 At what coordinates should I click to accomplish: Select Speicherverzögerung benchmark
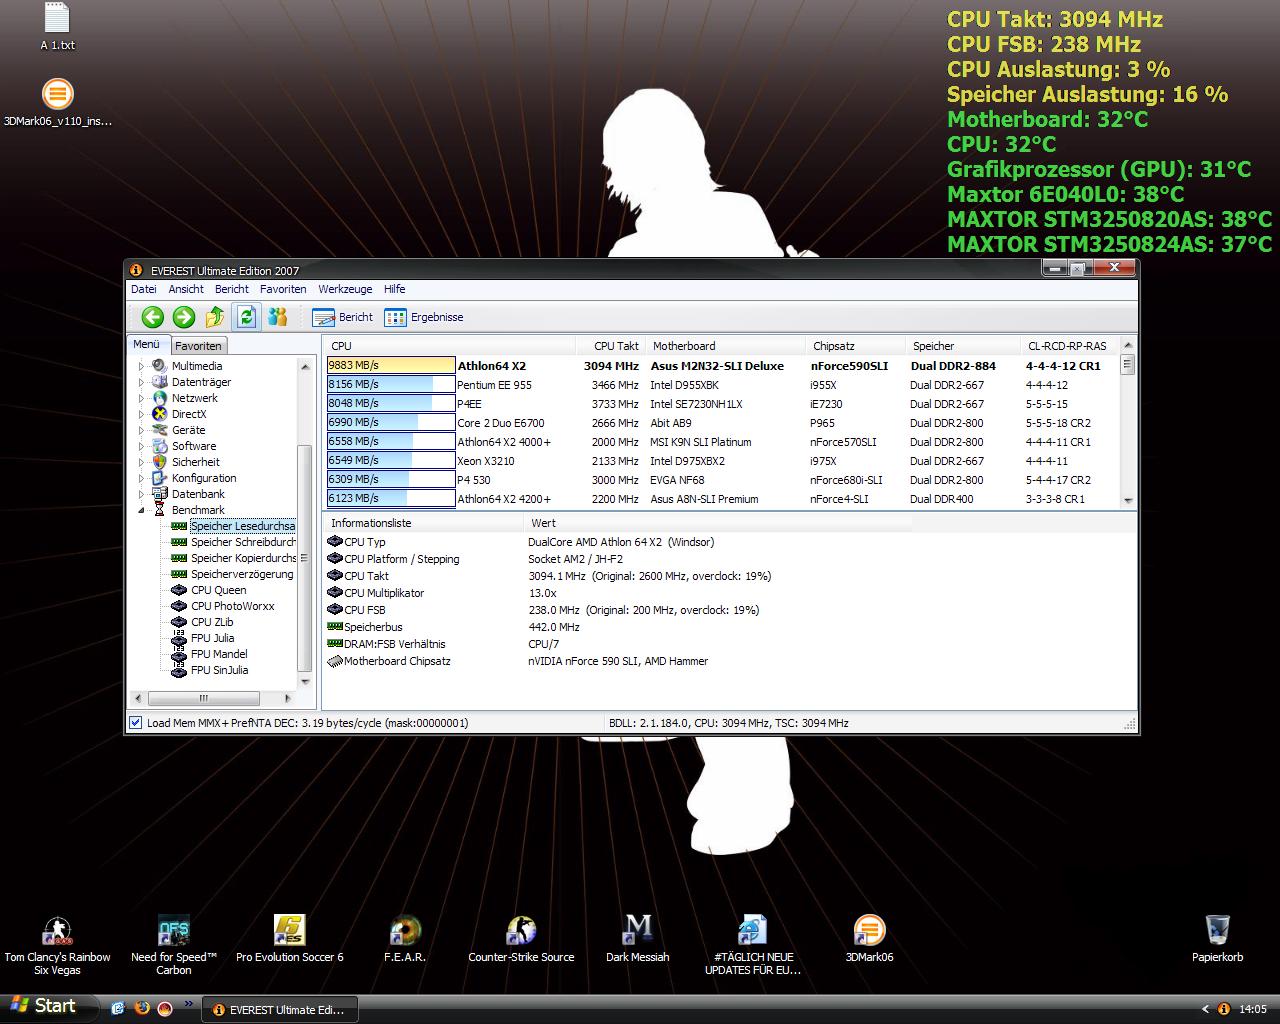pyautogui.click(x=242, y=574)
